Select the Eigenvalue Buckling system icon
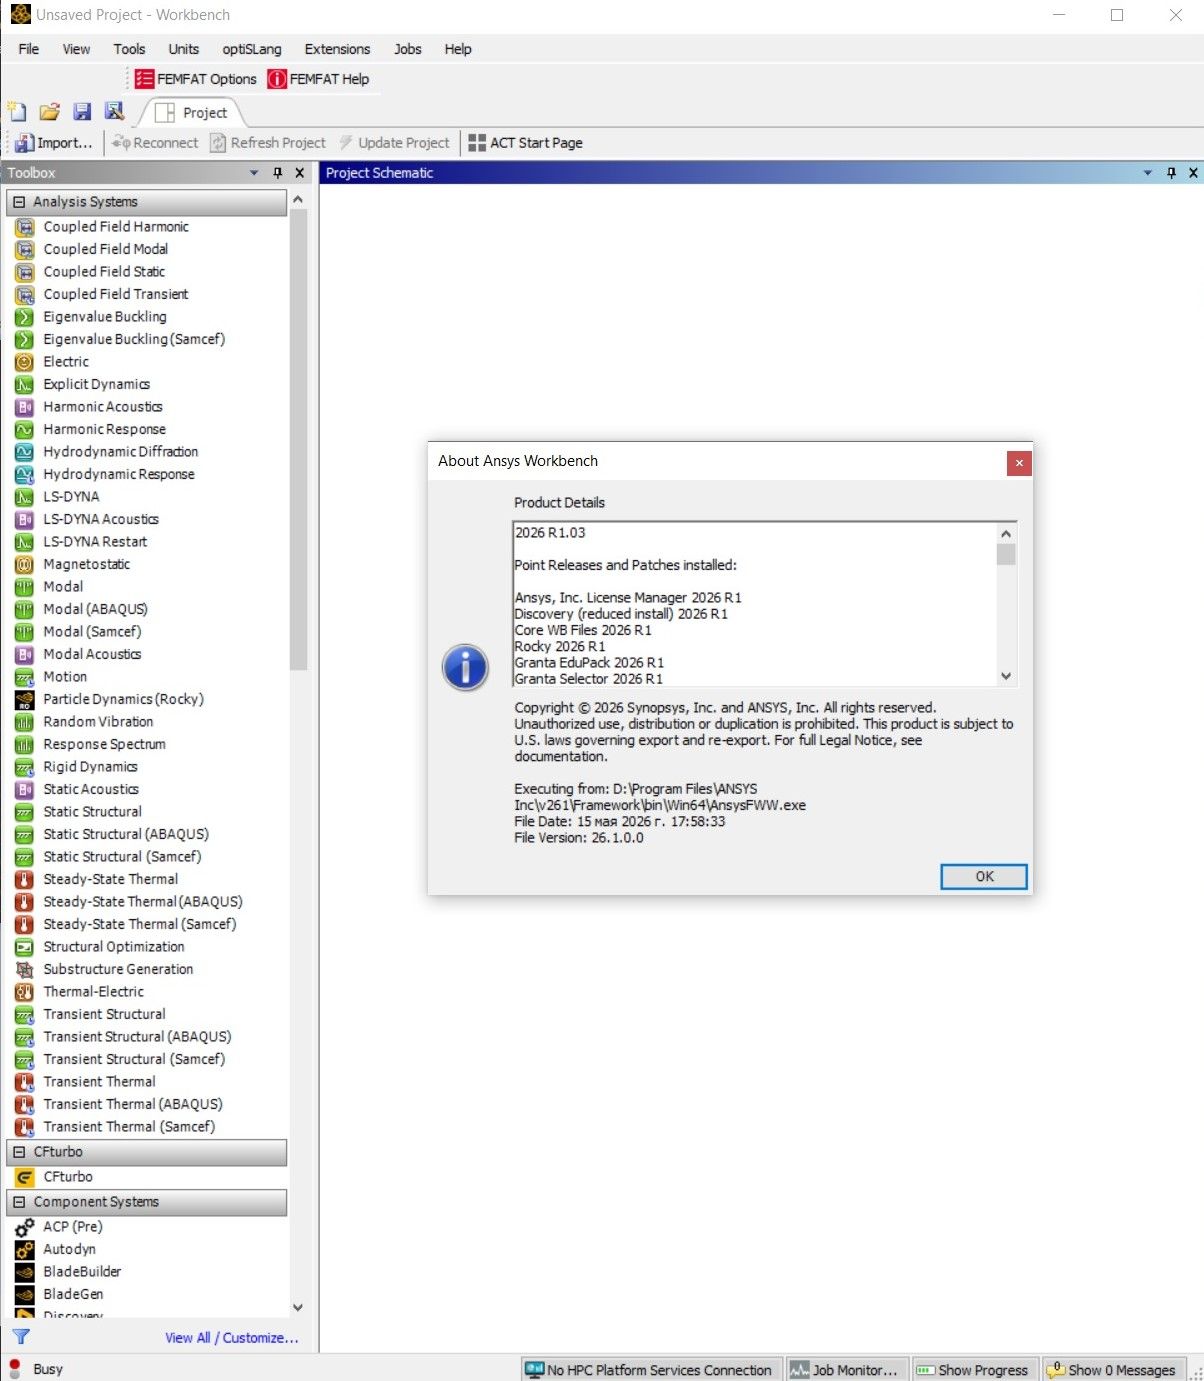Image resolution: width=1204 pixels, height=1381 pixels. pyautogui.click(x=25, y=317)
